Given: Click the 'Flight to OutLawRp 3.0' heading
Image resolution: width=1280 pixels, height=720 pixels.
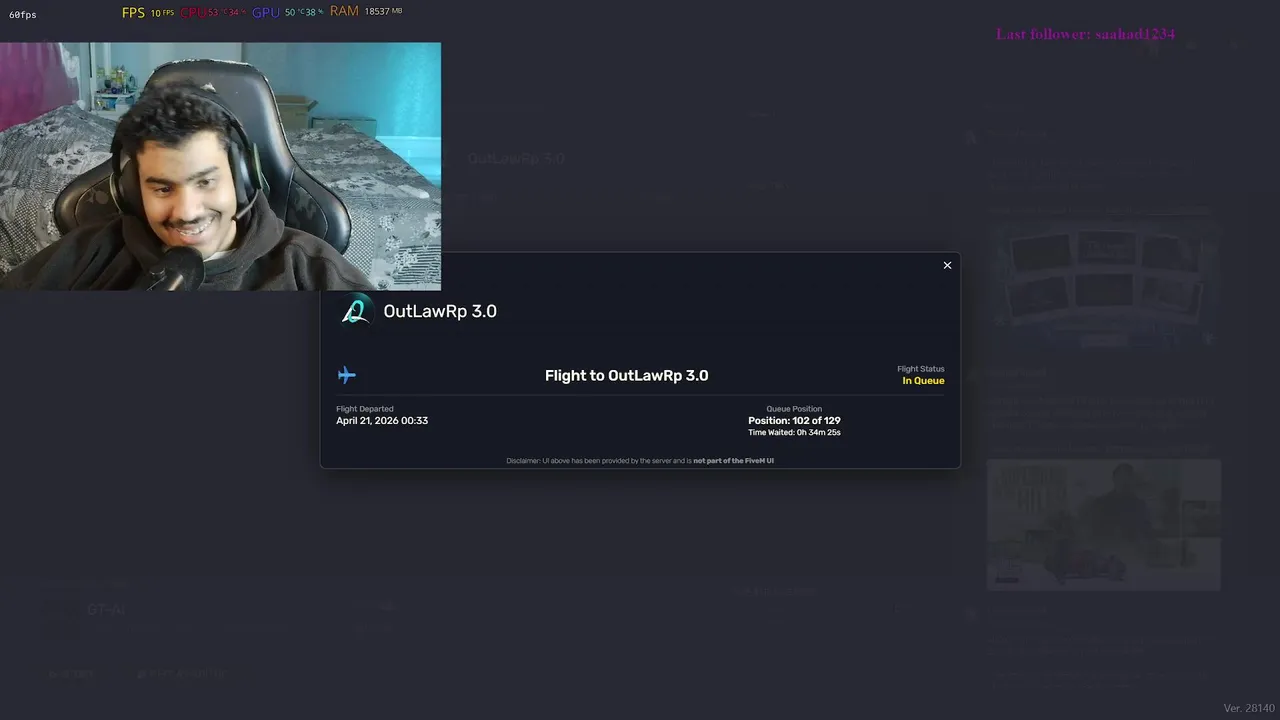Looking at the screenshot, I should click(626, 375).
